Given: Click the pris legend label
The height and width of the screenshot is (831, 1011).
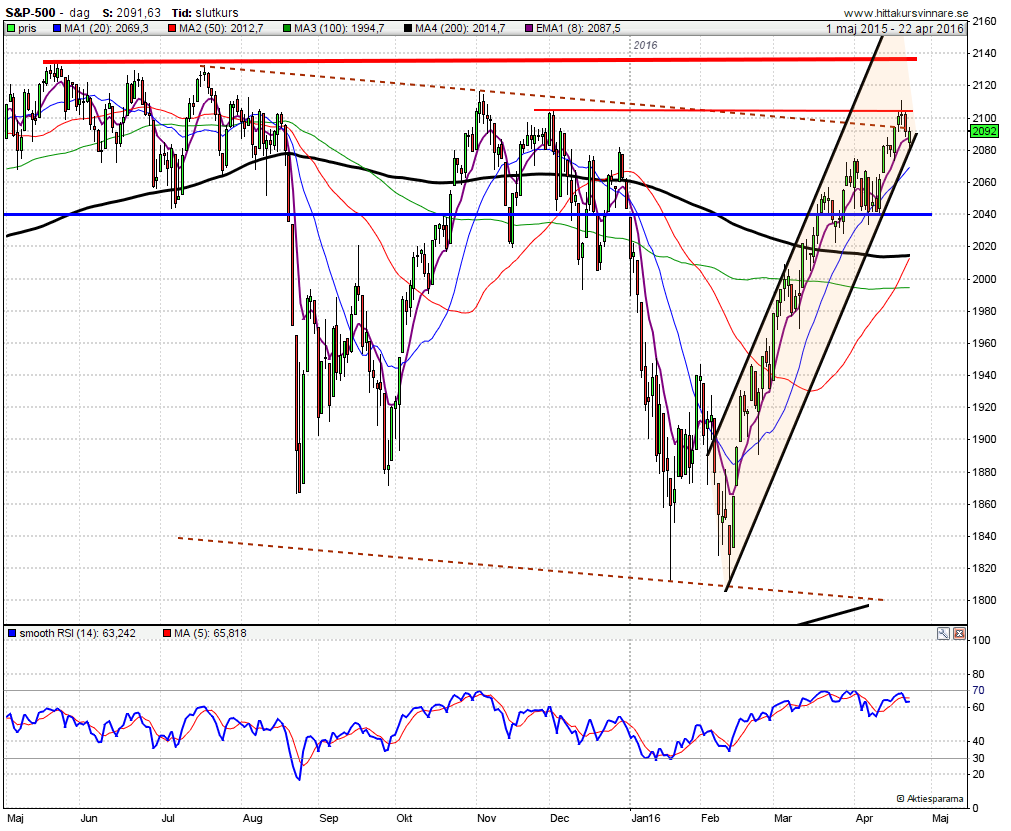Looking at the screenshot, I should click(27, 28).
